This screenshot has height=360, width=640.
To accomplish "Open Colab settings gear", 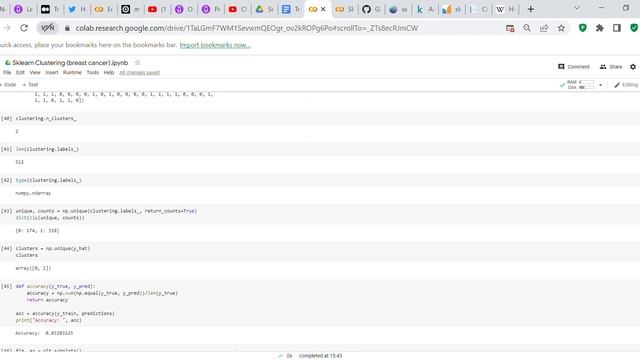I will click(633, 67).
